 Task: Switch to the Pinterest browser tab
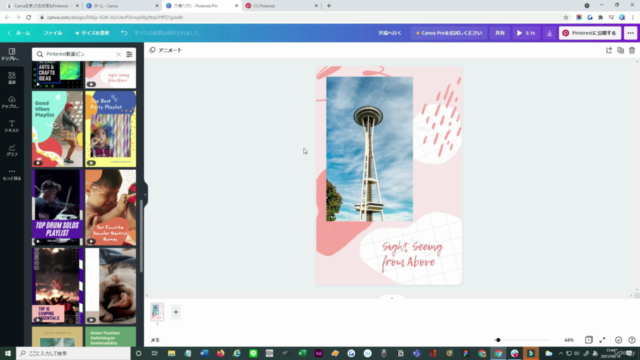(x=282, y=6)
